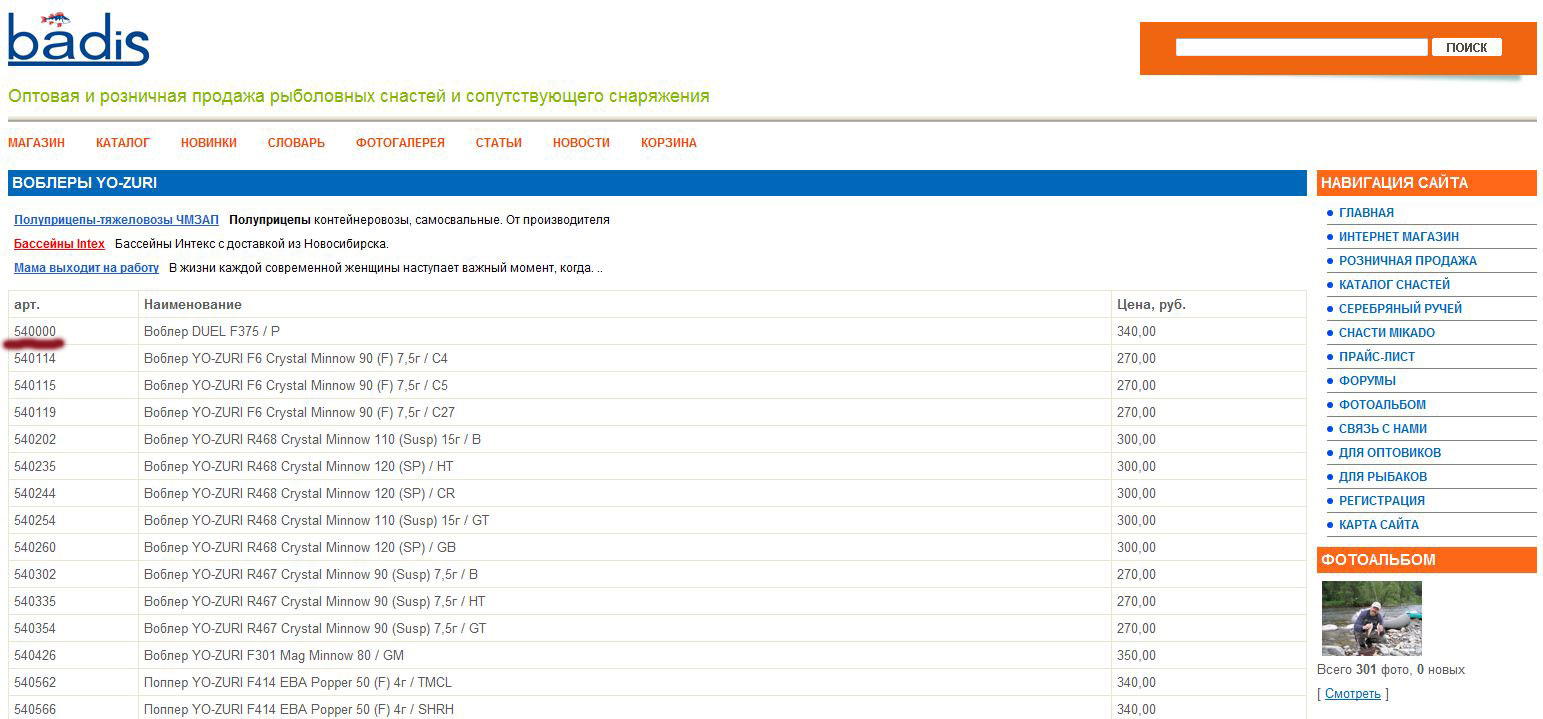Open ФОТОГАЛЕРЕЯ from the top menu
Screen dimensions: 1543x719
[400, 143]
